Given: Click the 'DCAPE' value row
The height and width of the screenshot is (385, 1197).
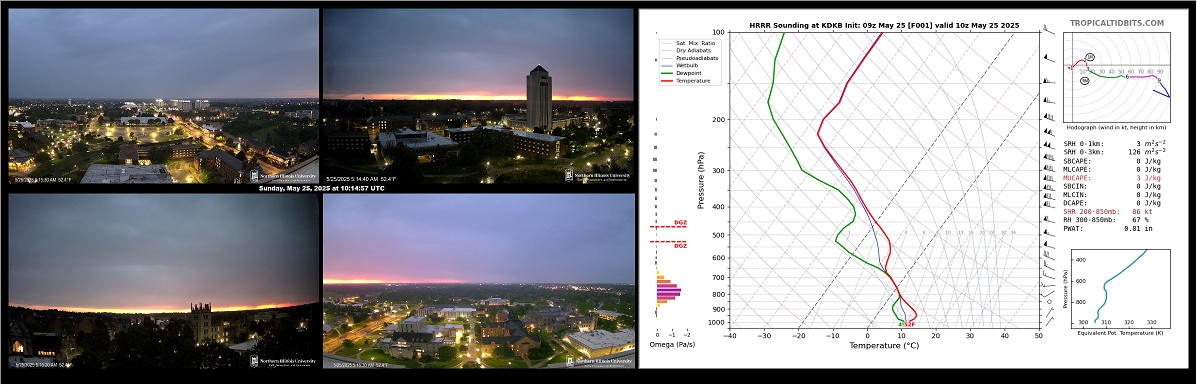Looking at the screenshot, I should point(1112,203).
